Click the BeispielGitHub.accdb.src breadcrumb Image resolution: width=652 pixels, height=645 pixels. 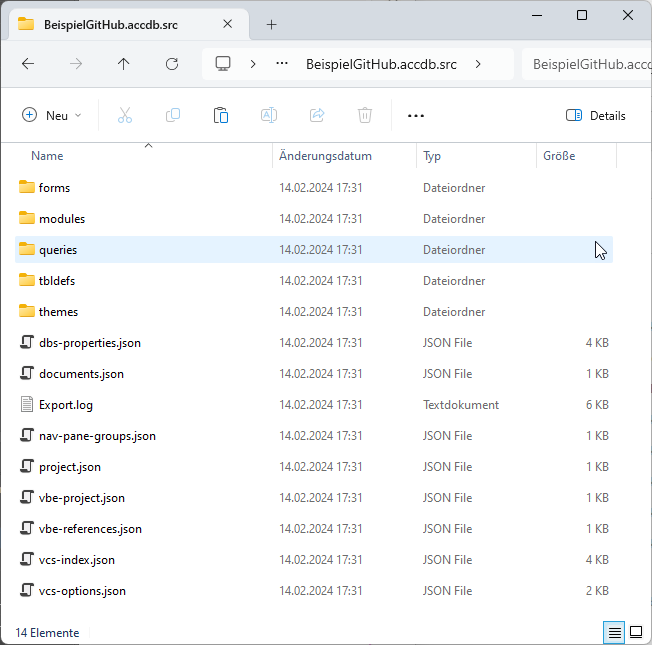click(381, 64)
